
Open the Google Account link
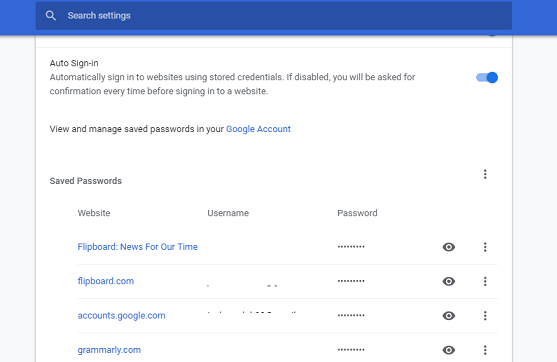[258, 129]
